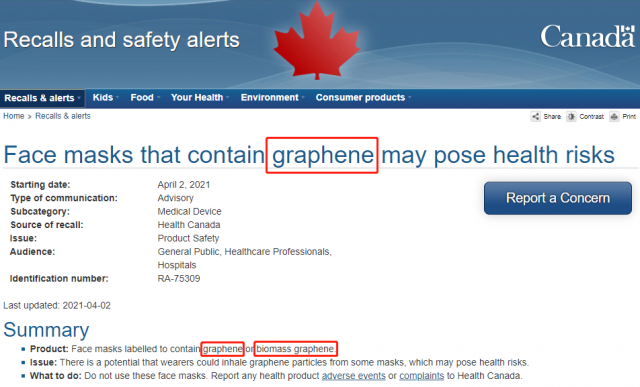Click the Share icon
This screenshot has width=640, height=387.
pos(536,116)
